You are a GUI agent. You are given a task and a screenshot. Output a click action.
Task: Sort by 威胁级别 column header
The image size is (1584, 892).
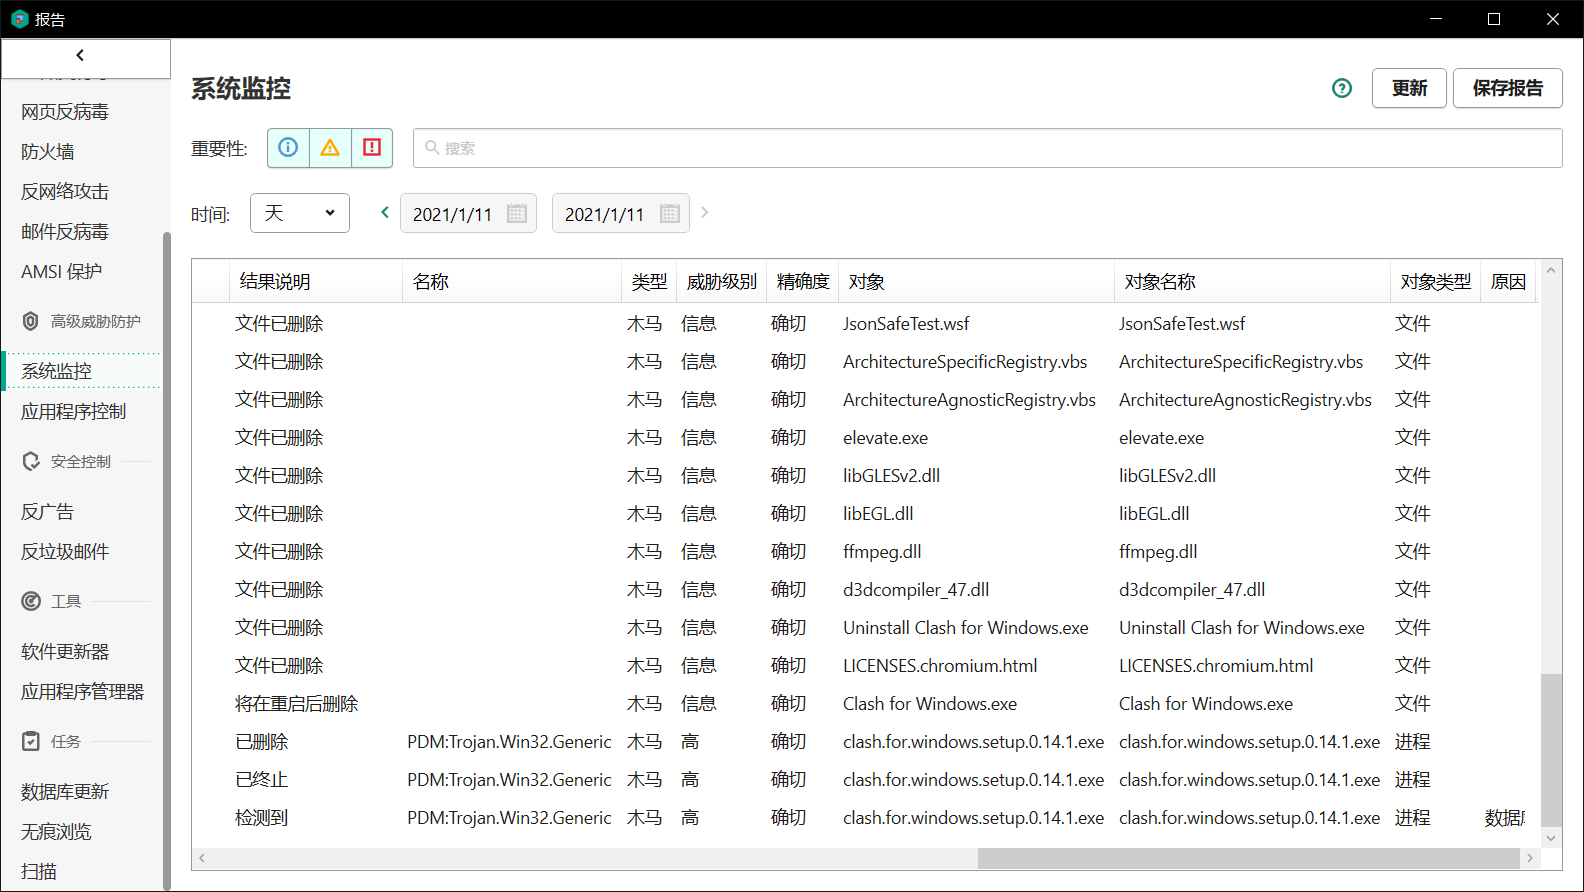(722, 282)
